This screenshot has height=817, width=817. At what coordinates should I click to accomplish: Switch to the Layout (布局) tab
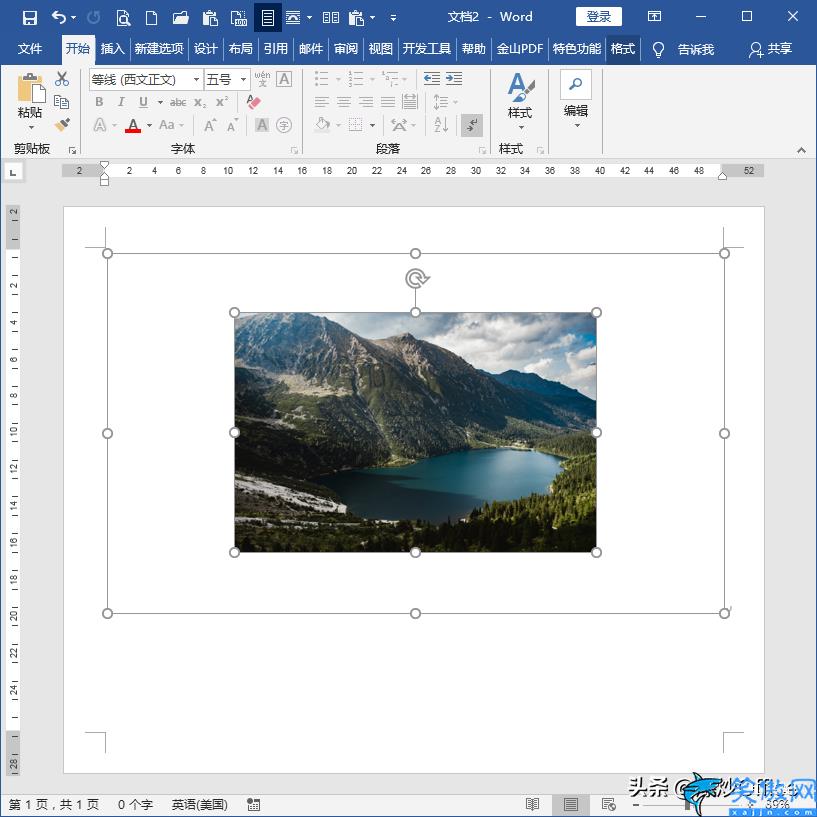pyautogui.click(x=241, y=49)
